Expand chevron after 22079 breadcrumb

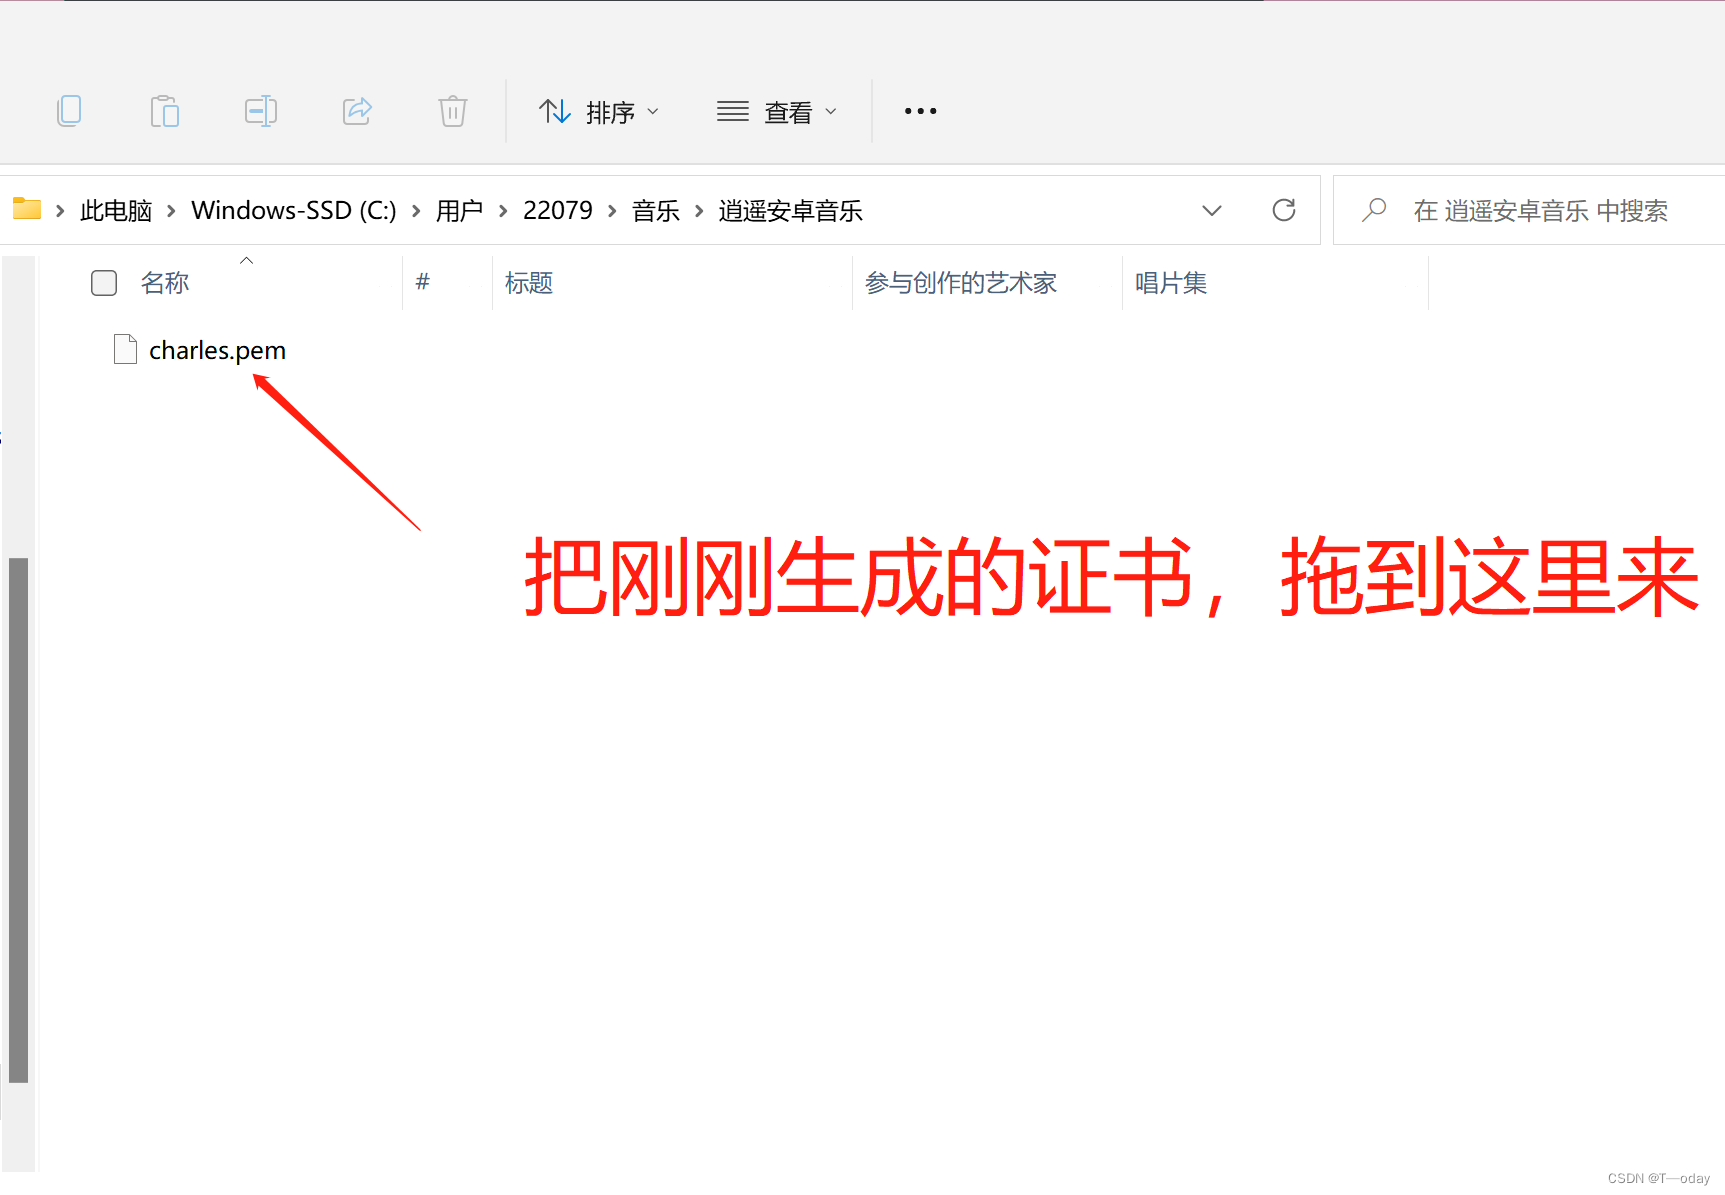pos(612,211)
